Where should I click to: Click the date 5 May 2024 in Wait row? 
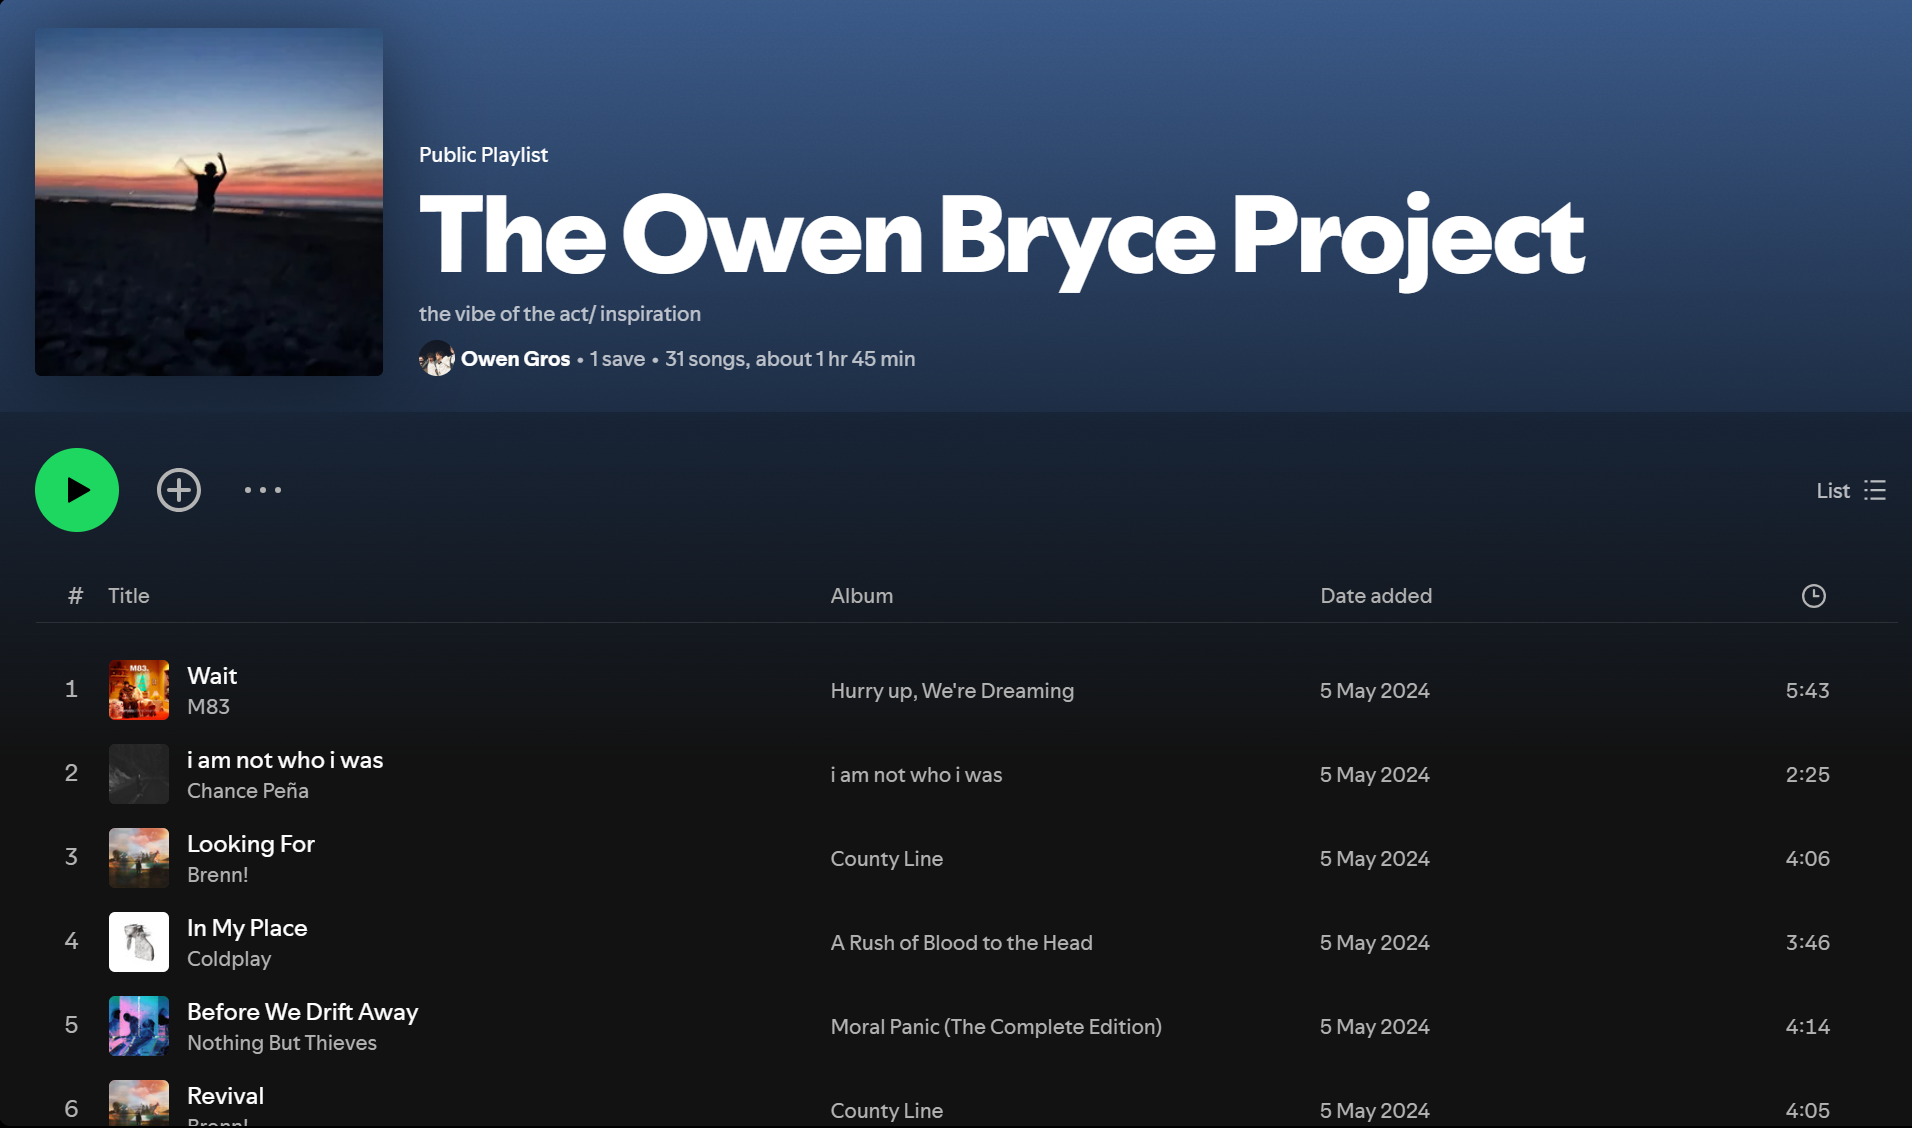pyautogui.click(x=1375, y=691)
